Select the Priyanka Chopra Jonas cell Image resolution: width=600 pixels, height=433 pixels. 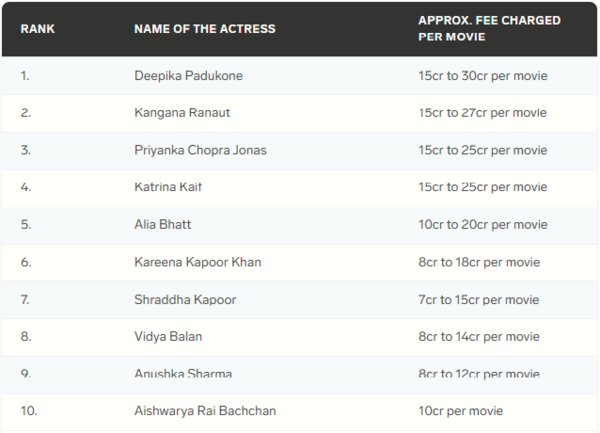pyautogui.click(x=200, y=150)
